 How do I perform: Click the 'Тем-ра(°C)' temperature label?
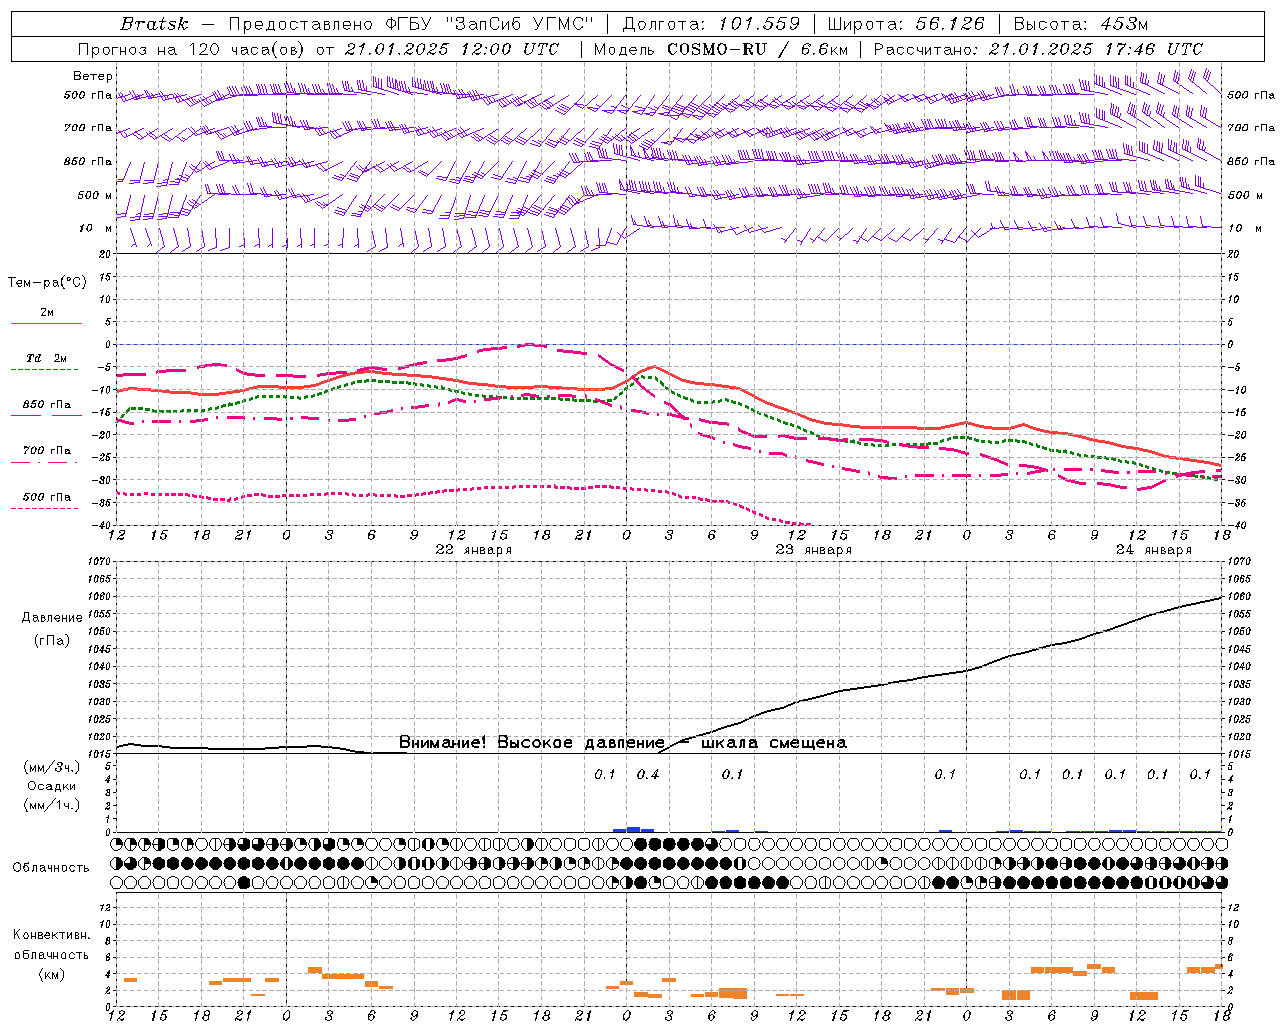(x=47, y=282)
